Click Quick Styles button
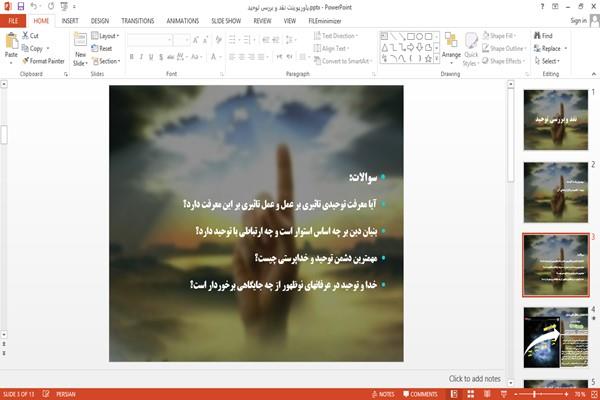600x400 pixels. point(471,49)
